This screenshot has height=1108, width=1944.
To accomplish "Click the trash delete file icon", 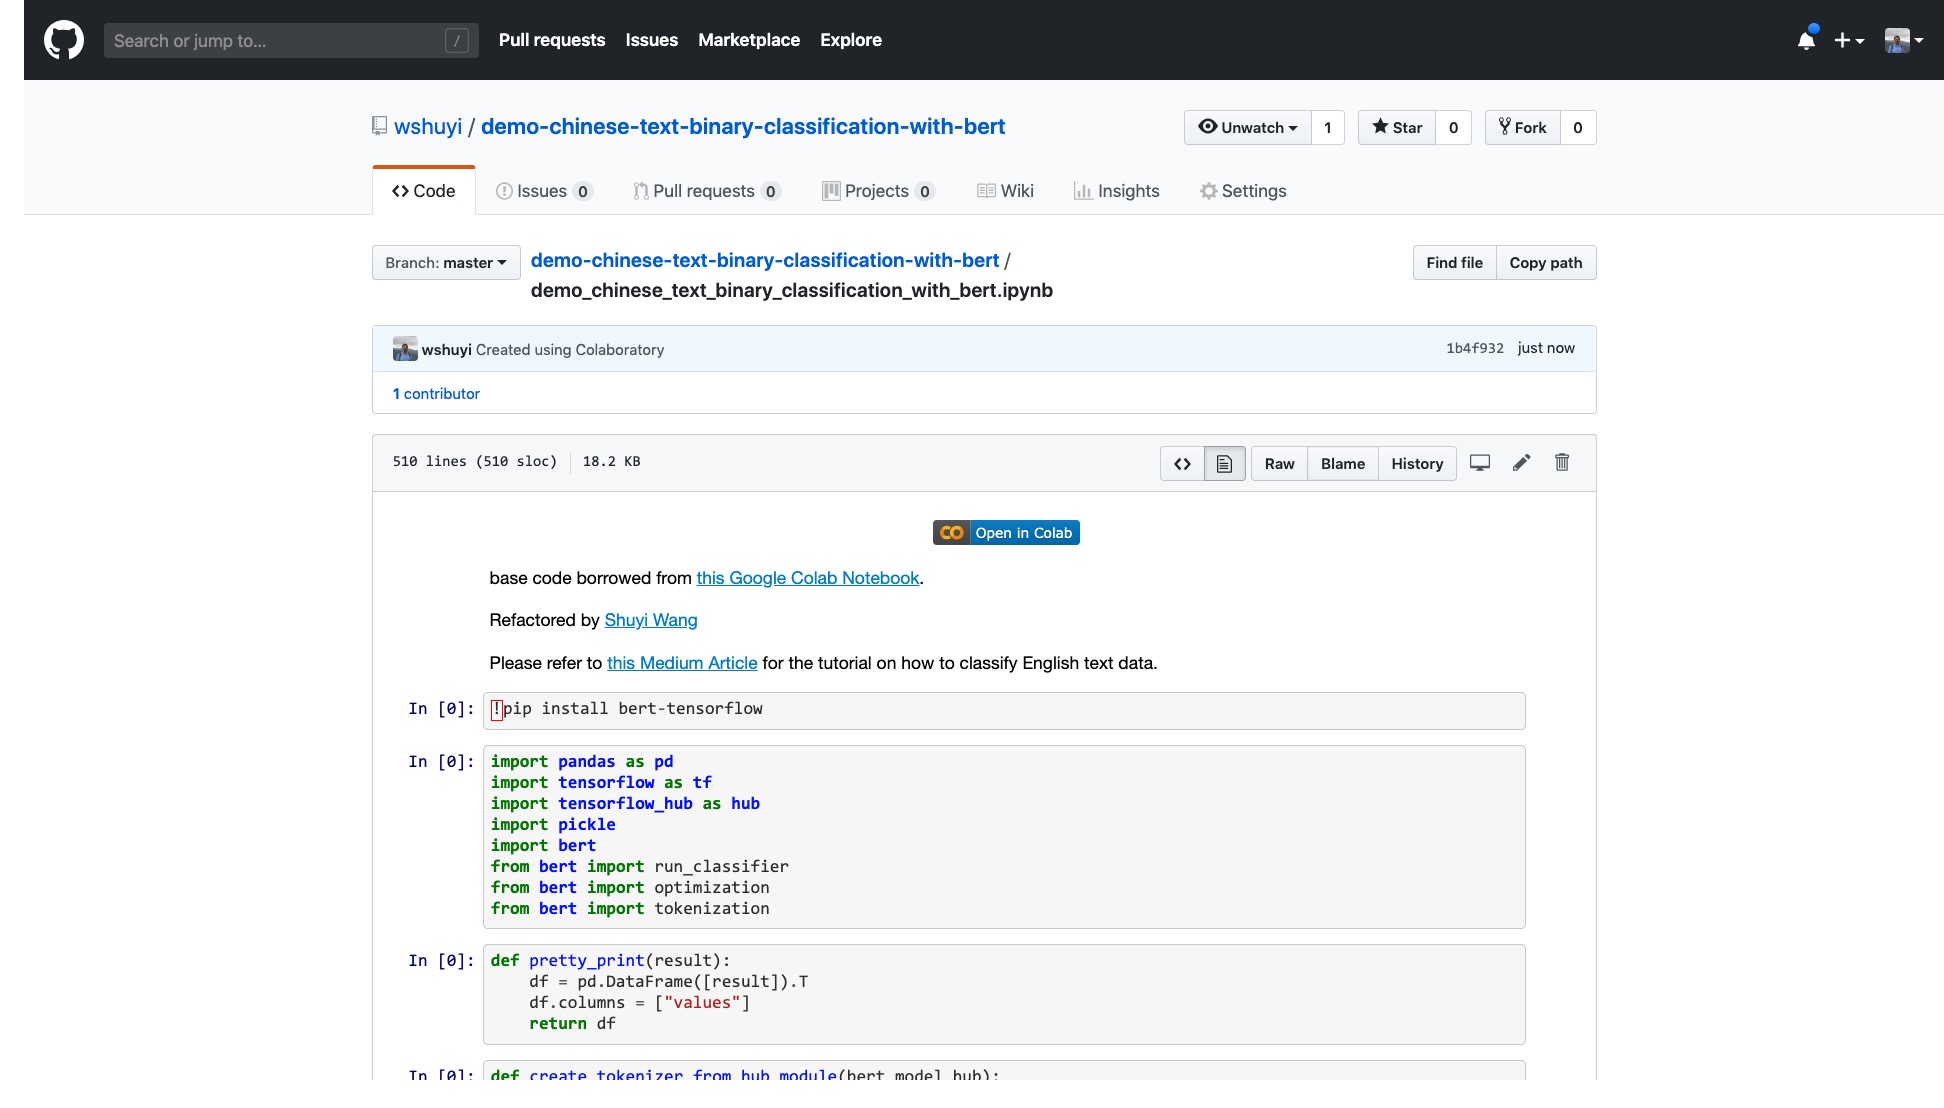I will pyautogui.click(x=1562, y=463).
